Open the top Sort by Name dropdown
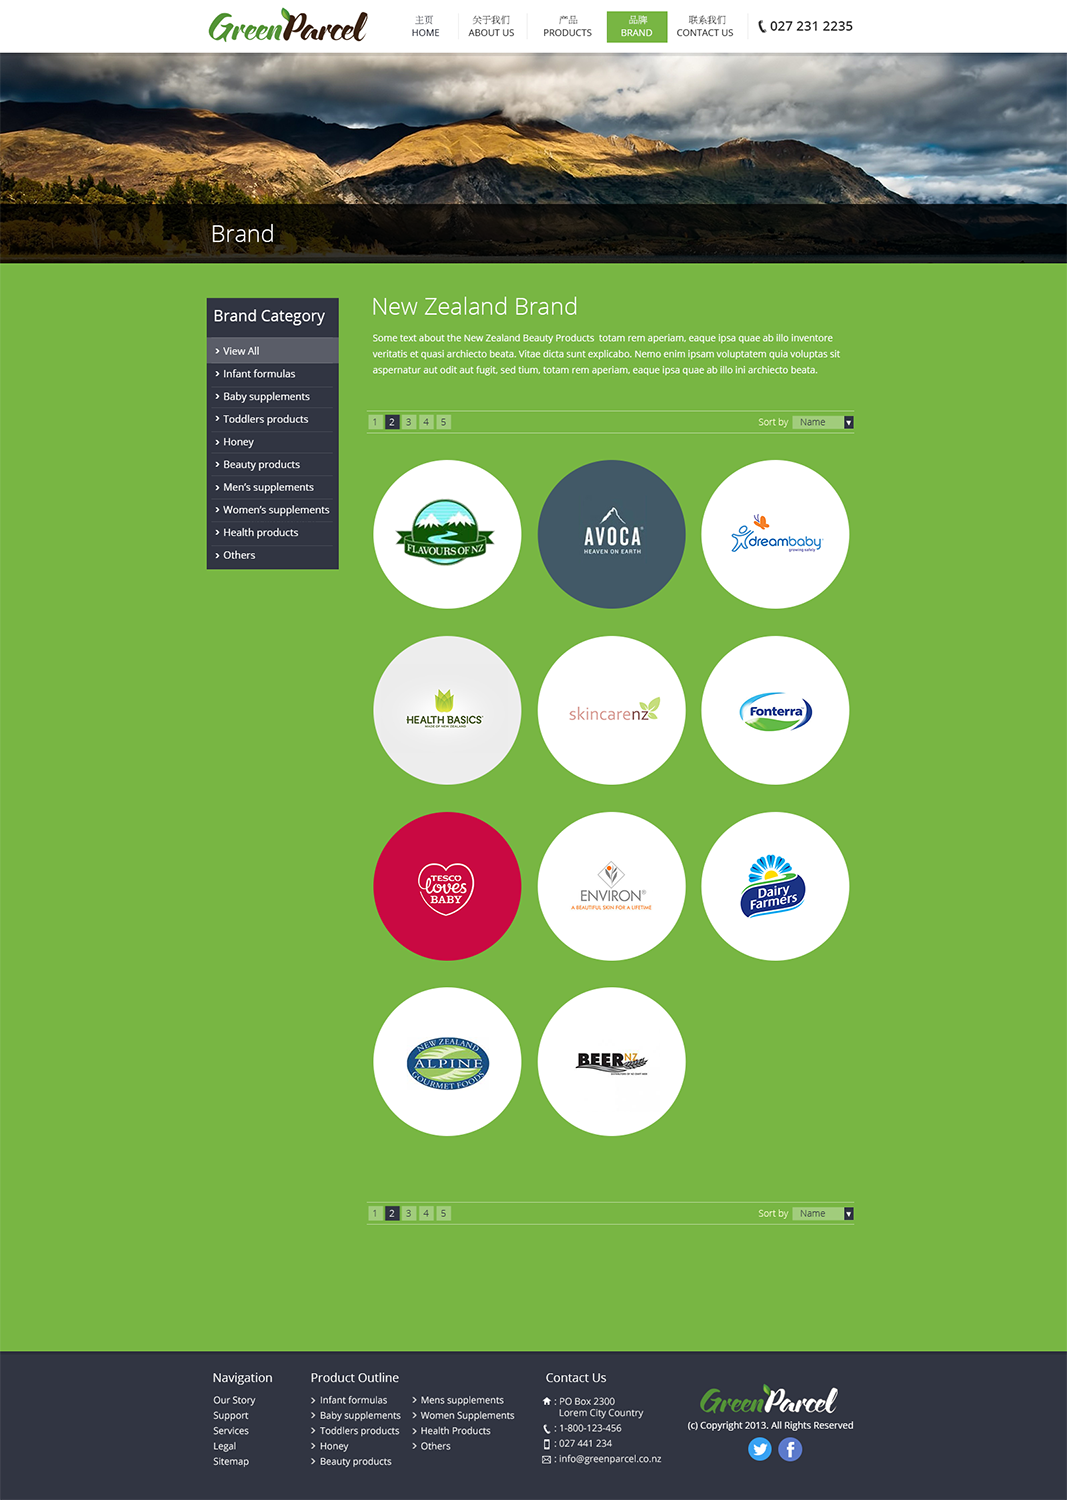This screenshot has height=1500, width=1067. (822, 422)
